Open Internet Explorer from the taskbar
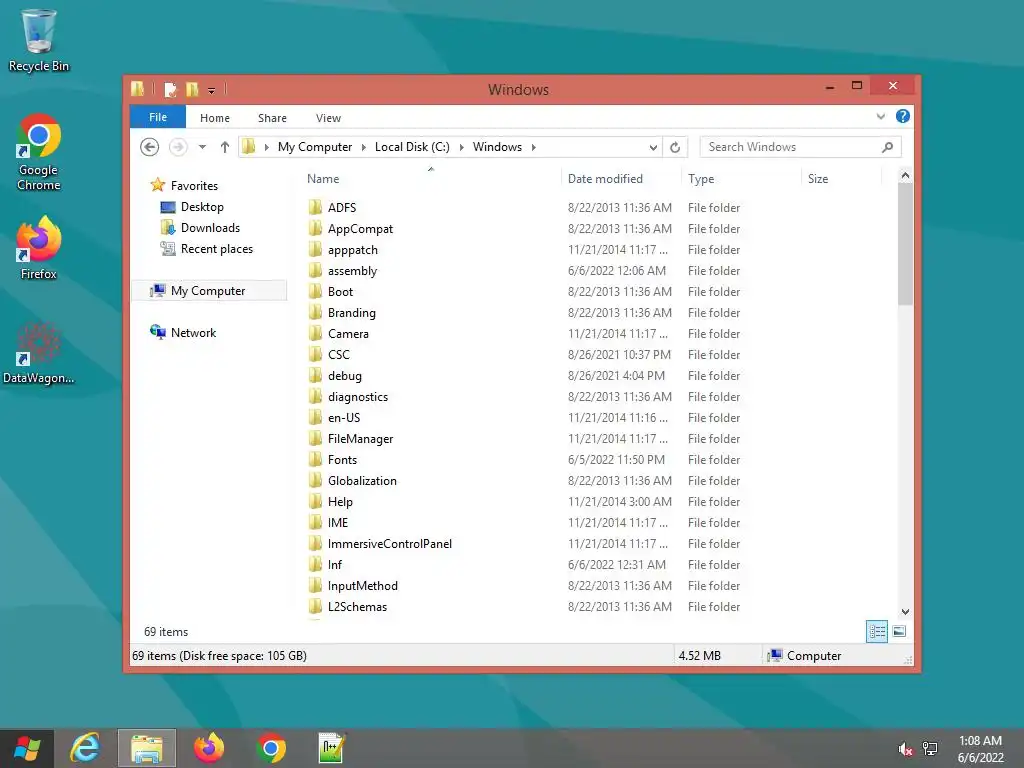This screenshot has width=1024, height=768. [x=86, y=748]
